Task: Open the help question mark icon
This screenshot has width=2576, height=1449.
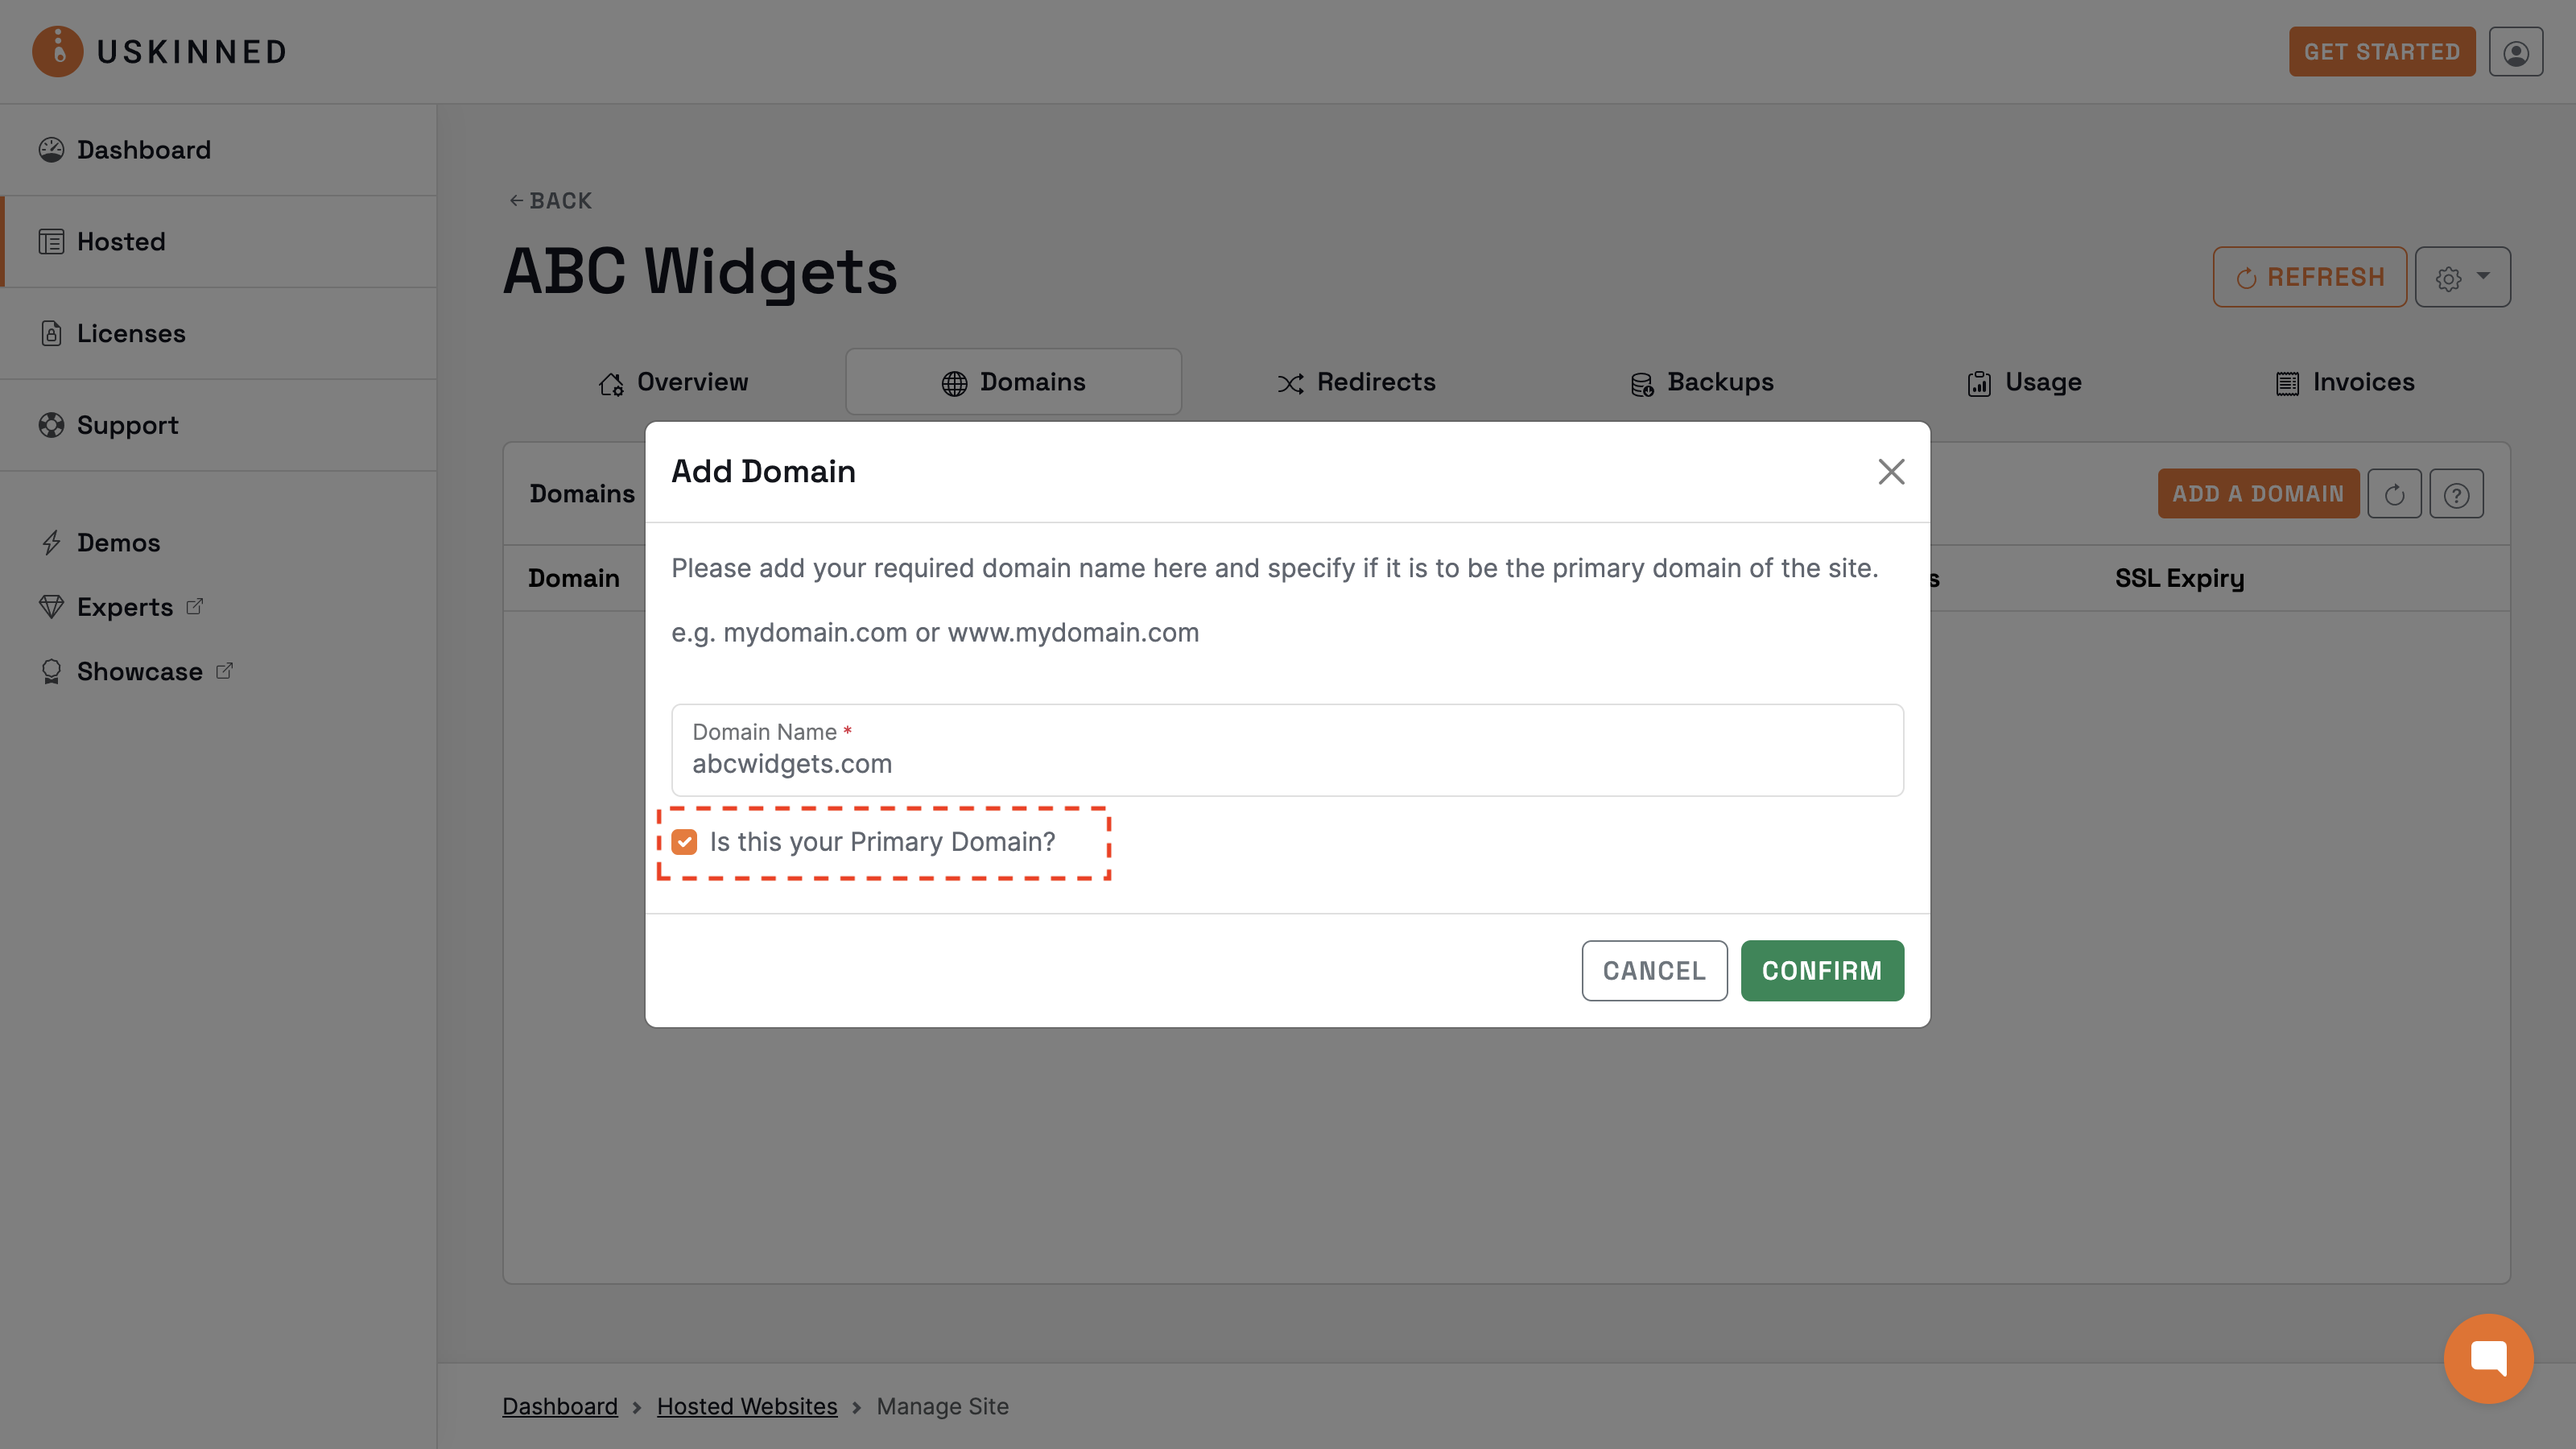Action: pos(2457,493)
